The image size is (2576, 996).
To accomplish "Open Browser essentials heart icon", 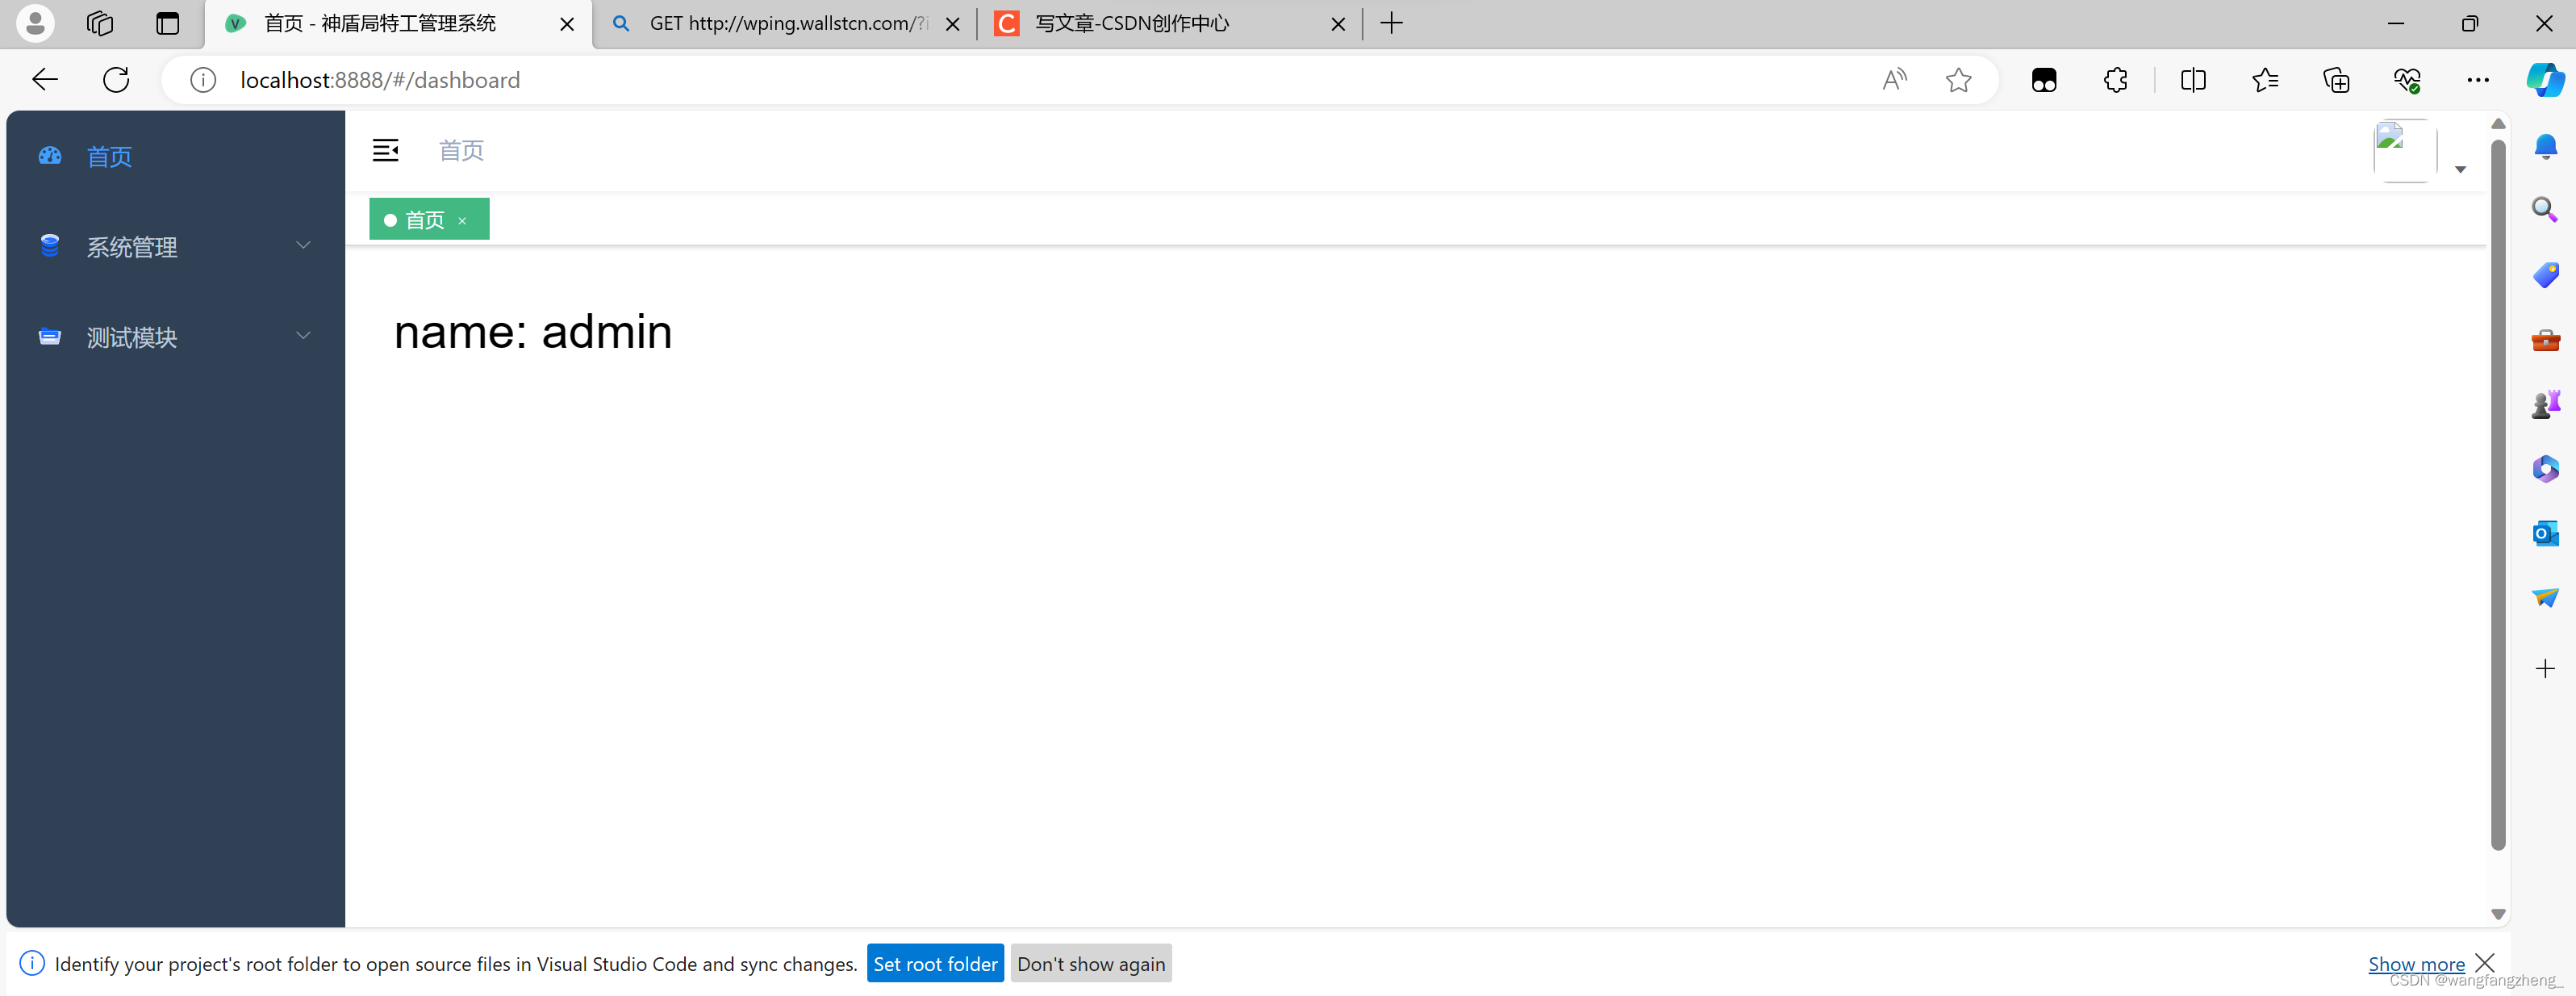I will [2407, 80].
